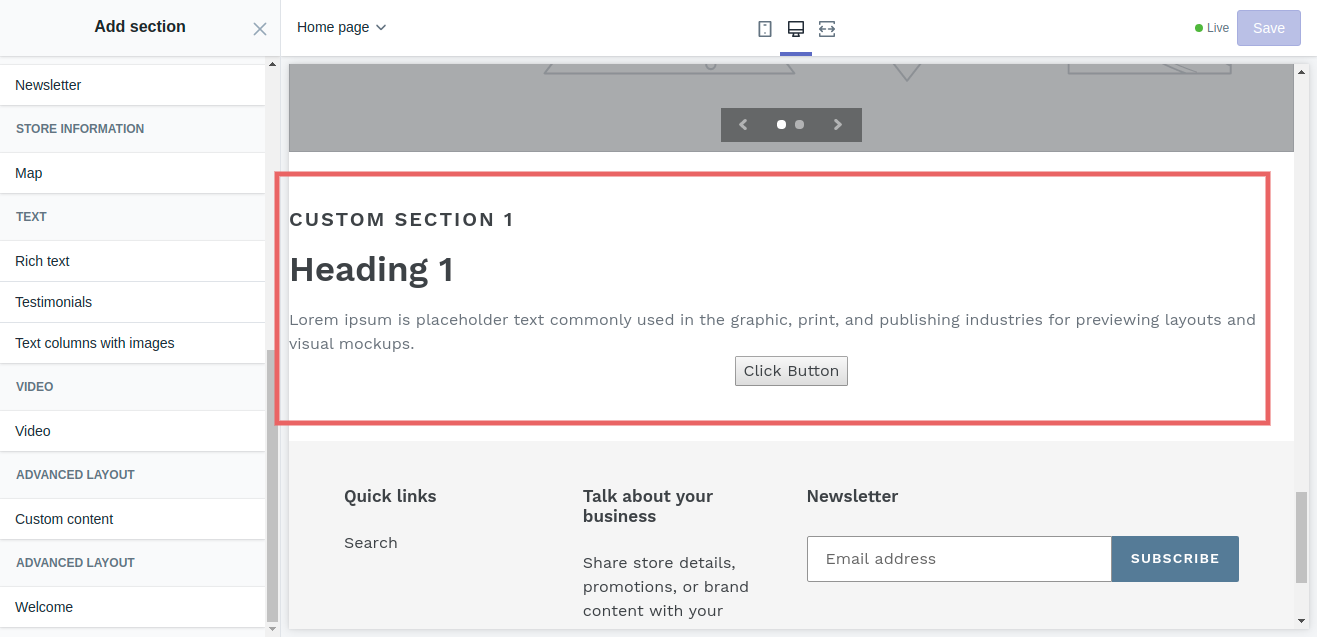Click the section list scroll-down arrow
The width and height of the screenshot is (1317, 637).
tap(273, 629)
